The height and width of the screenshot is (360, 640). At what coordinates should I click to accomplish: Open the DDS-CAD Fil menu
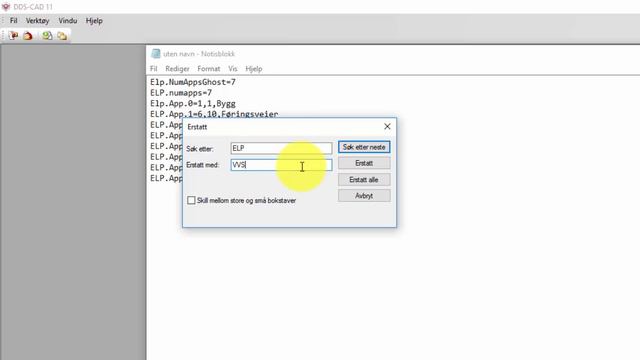click(13, 21)
